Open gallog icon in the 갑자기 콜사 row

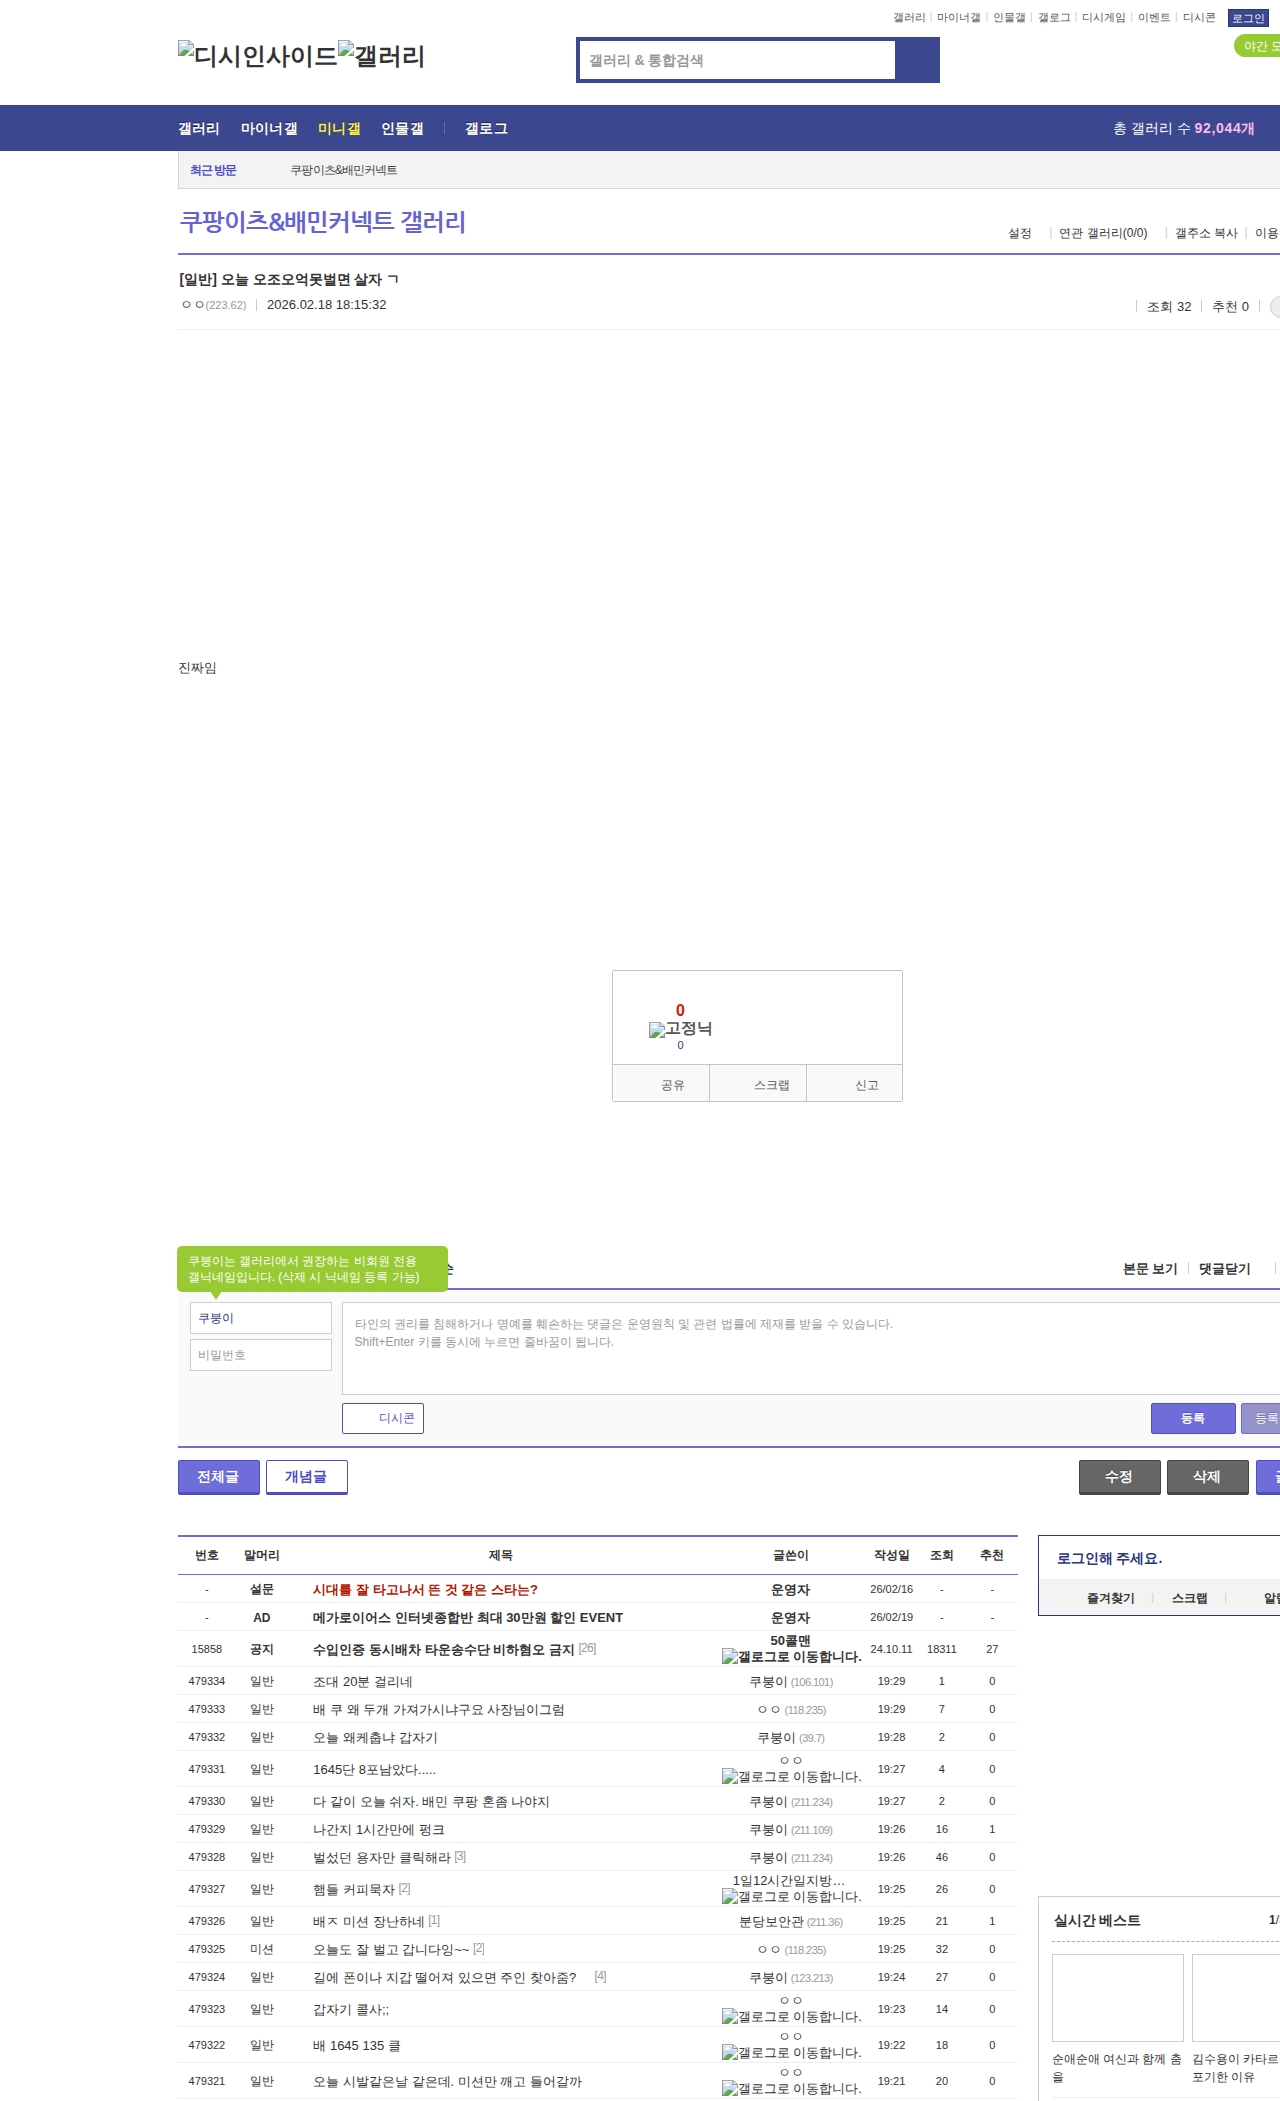click(792, 2017)
